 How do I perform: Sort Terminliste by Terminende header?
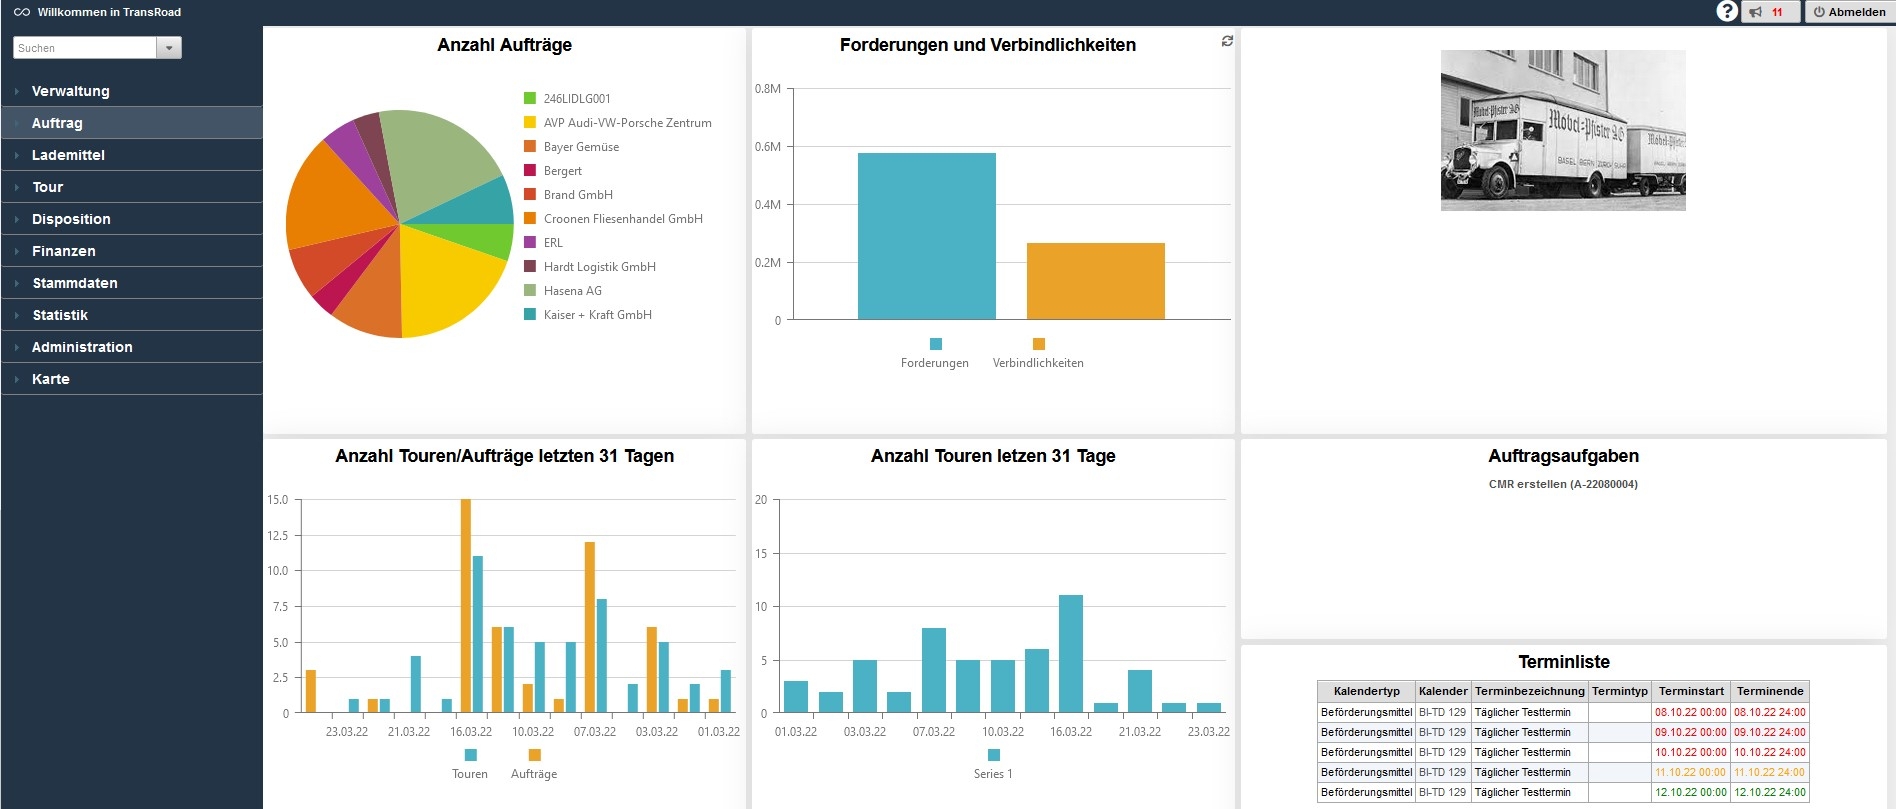click(x=1770, y=691)
